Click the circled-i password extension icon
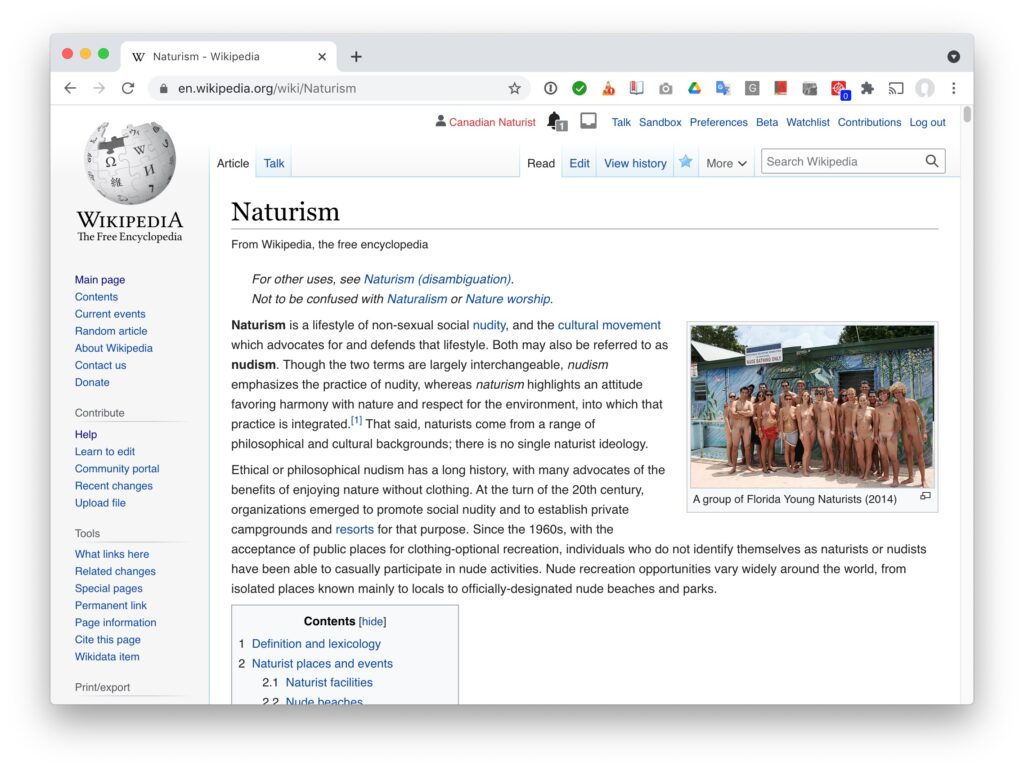The width and height of the screenshot is (1024, 771). point(551,88)
